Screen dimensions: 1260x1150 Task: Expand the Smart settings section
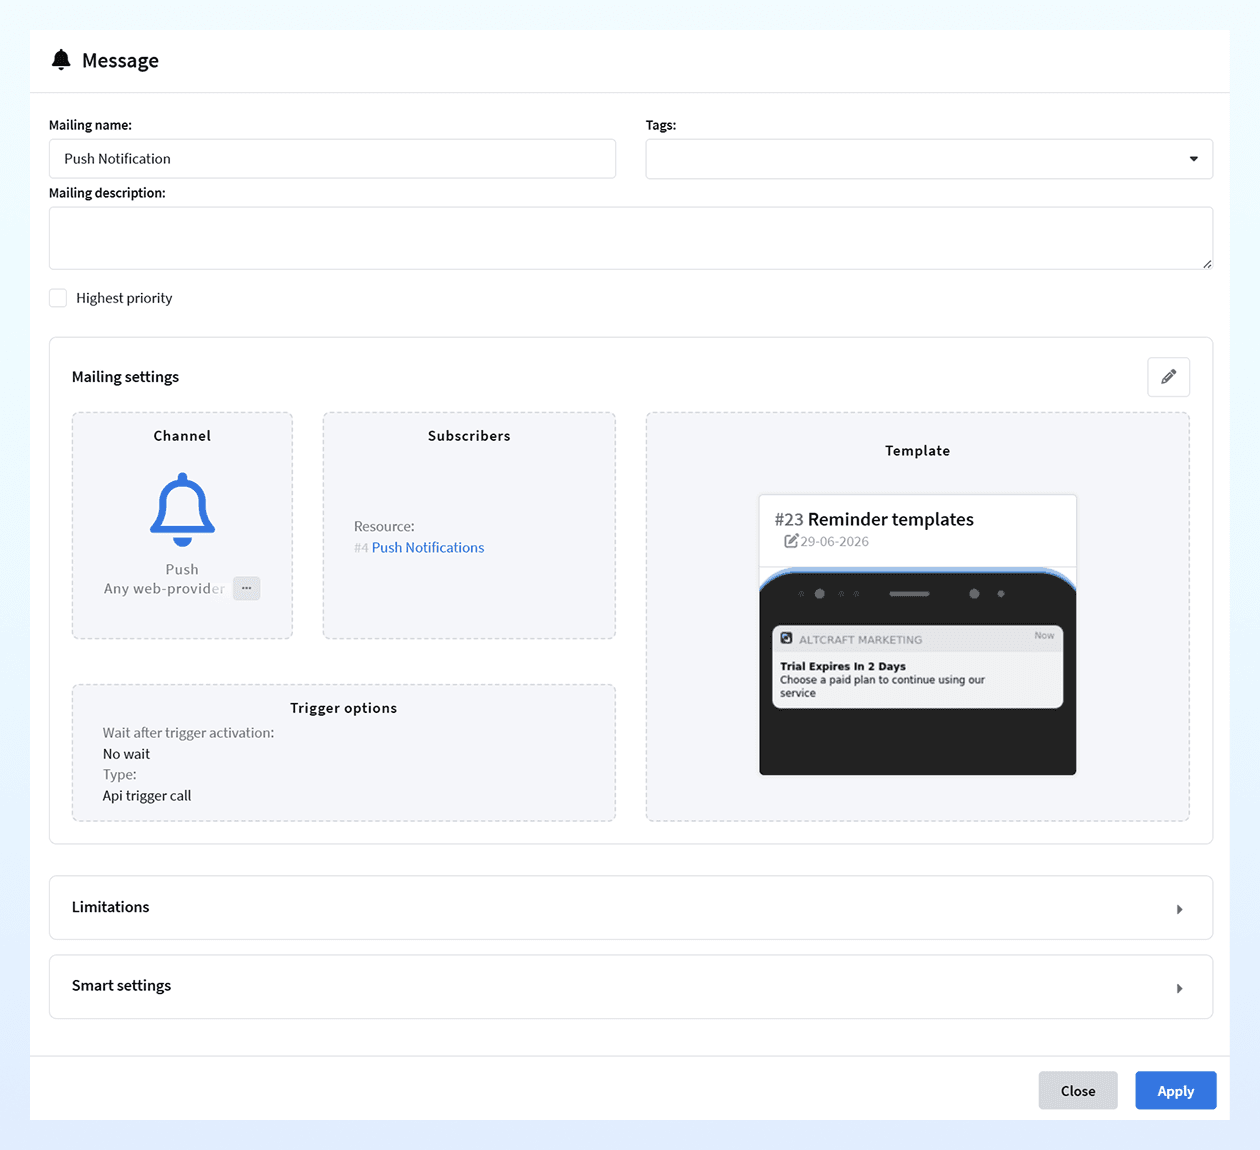pyautogui.click(x=631, y=987)
